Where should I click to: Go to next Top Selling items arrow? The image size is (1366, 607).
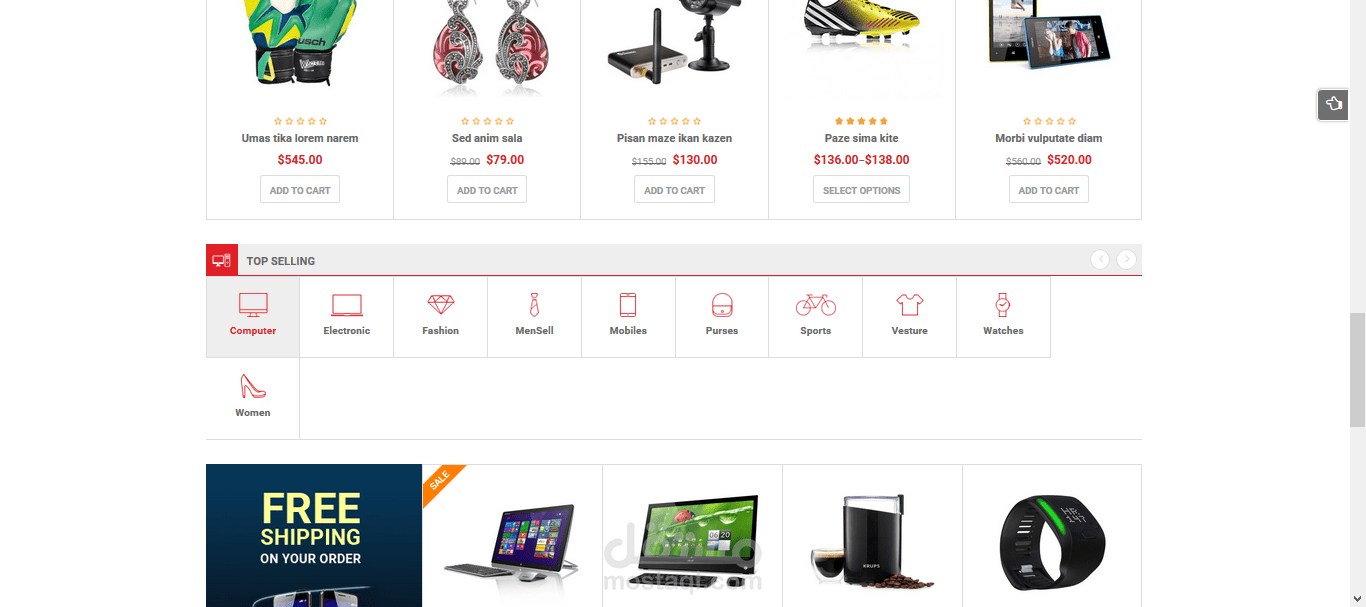[x=1126, y=260]
